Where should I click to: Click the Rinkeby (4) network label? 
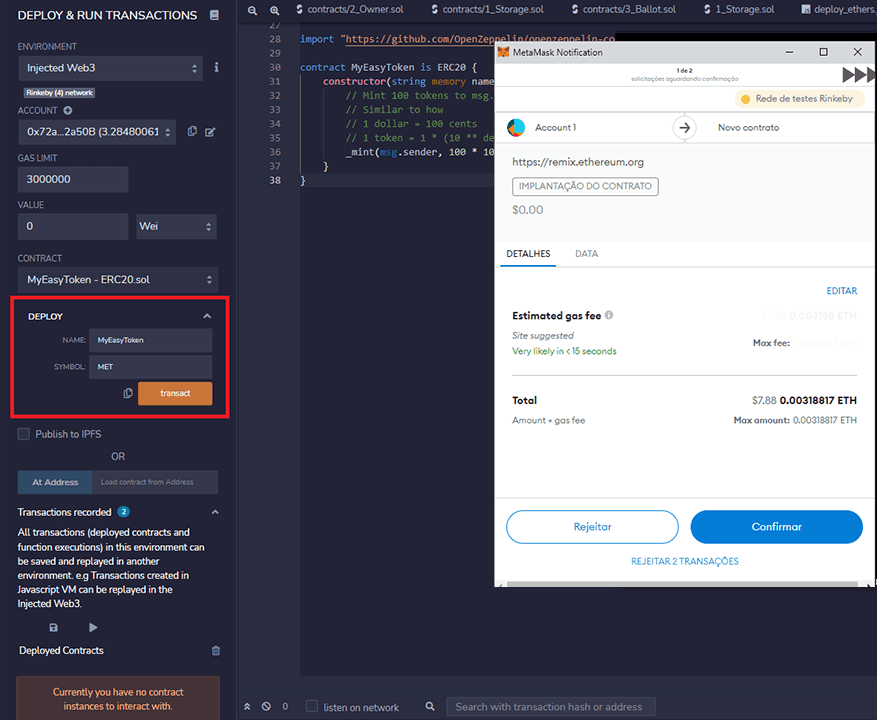(x=59, y=93)
